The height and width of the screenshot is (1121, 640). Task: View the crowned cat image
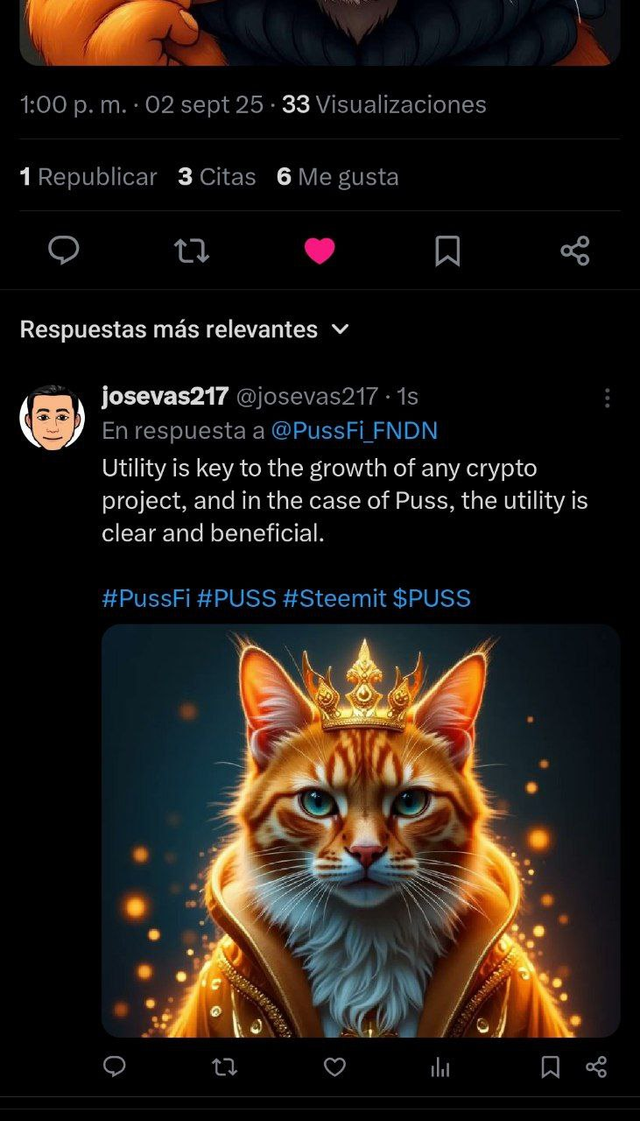pos(361,830)
